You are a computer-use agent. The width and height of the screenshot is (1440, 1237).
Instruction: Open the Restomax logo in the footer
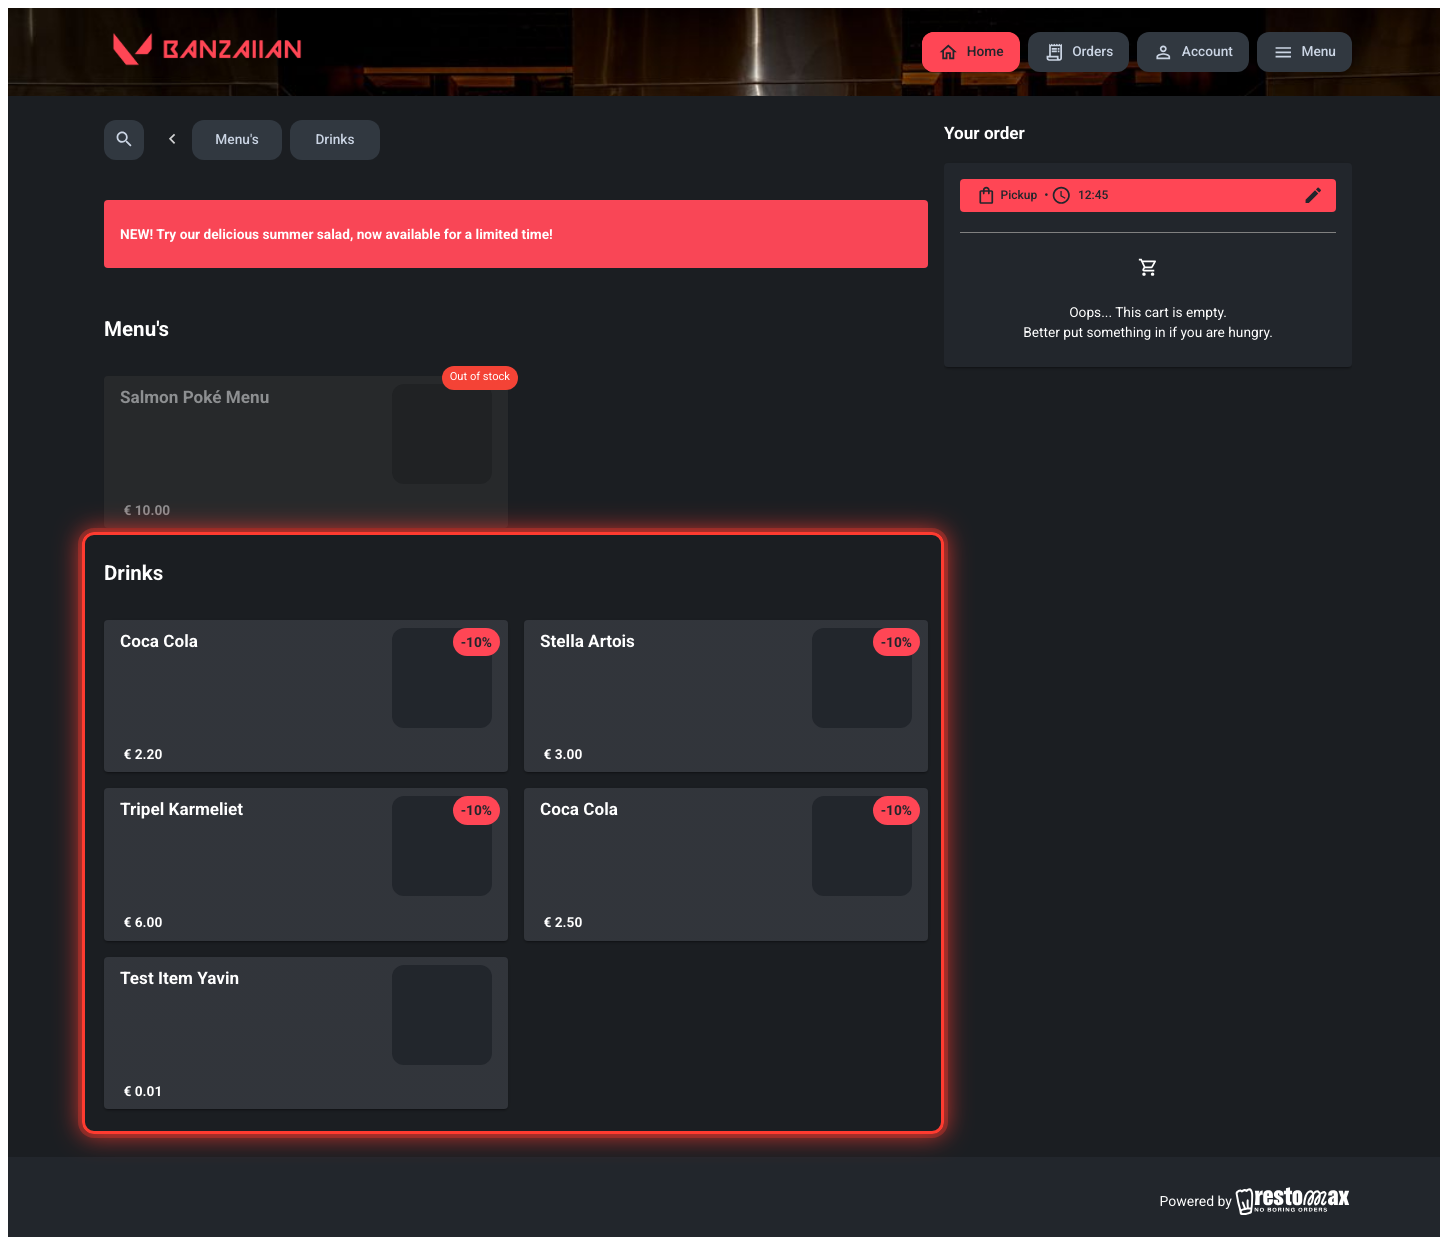tap(1292, 1200)
